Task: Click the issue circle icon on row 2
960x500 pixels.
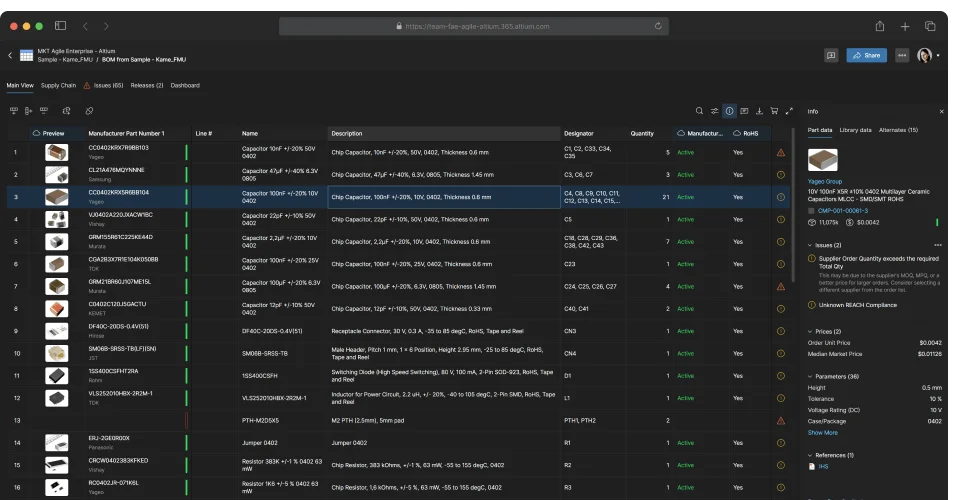Action: point(781,175)
